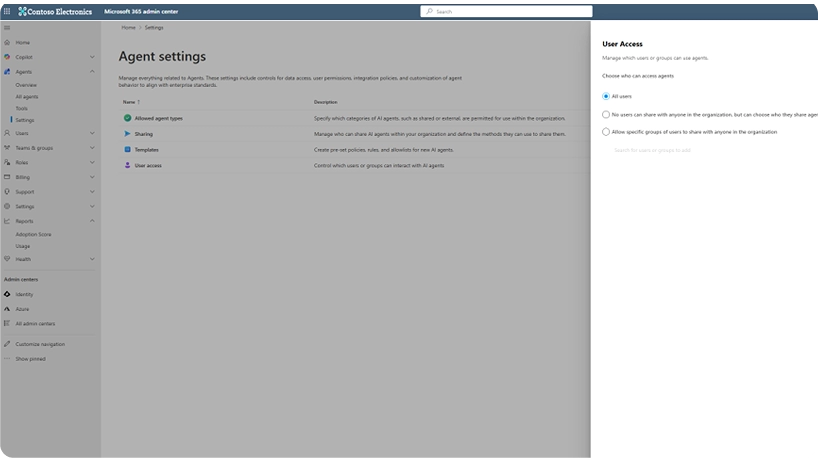The image size is (818, 458).
Task: Click the Agents icon in sidebar
Action: pyautogui.click(x=7, y=71)
